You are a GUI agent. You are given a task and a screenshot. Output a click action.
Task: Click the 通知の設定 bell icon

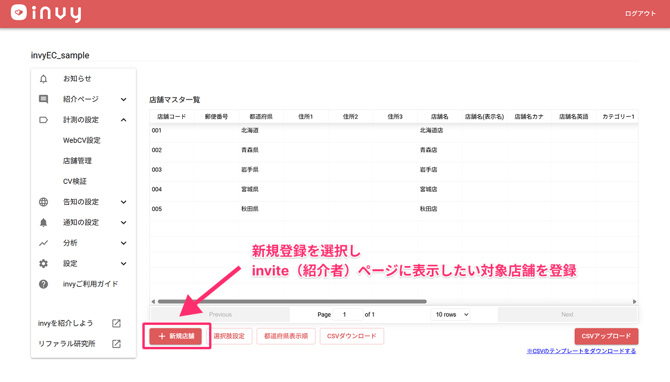tap(43, 223)
